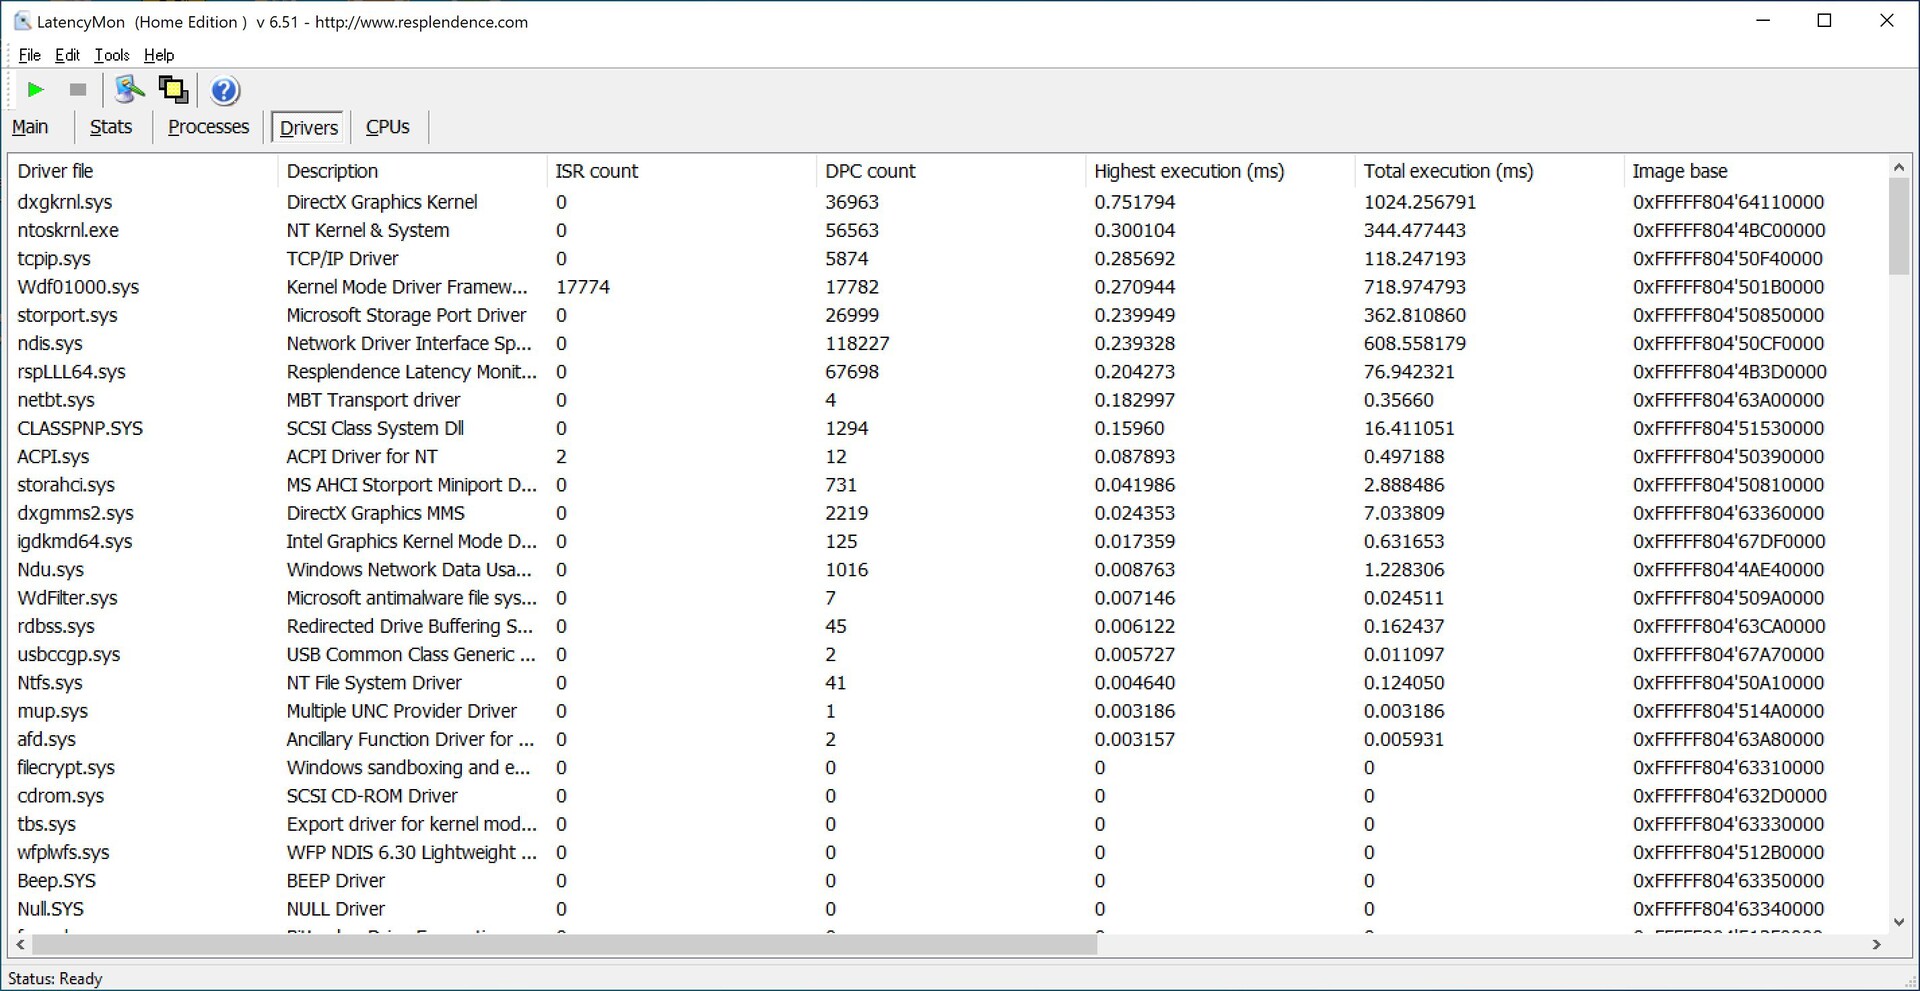Open help via blue question mark icon

225,91
